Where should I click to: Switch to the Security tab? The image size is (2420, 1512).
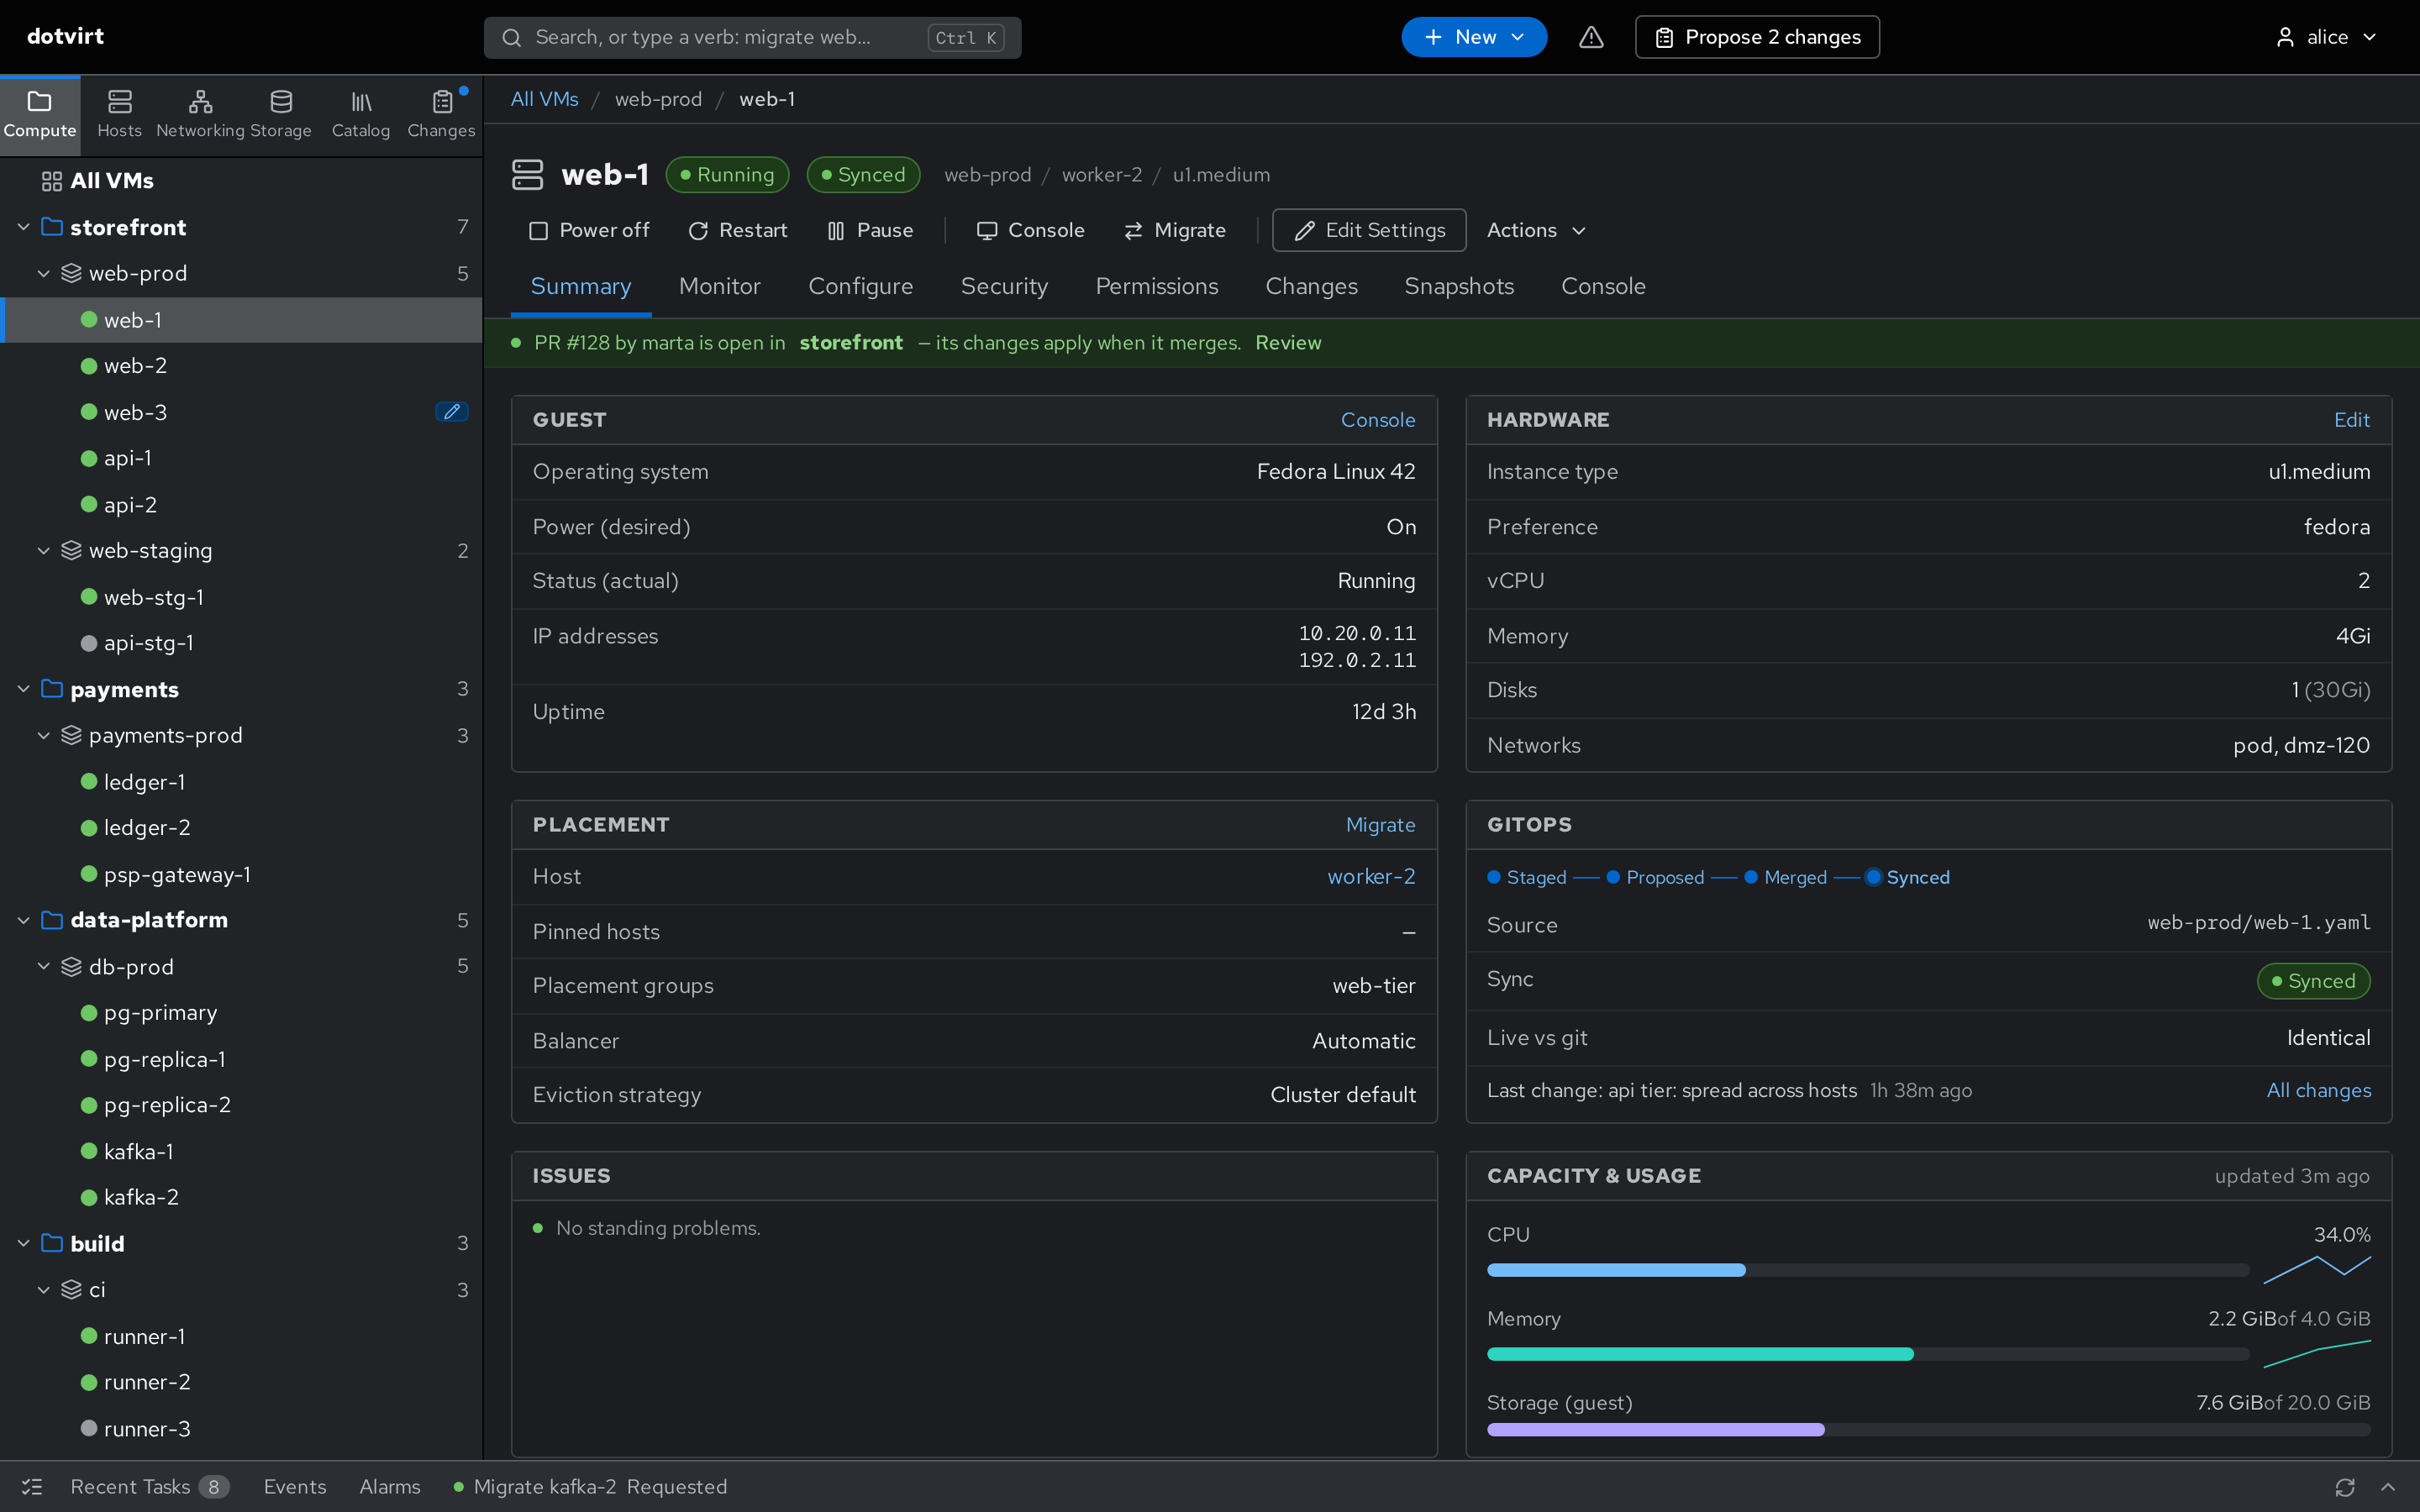point(1004,287)
